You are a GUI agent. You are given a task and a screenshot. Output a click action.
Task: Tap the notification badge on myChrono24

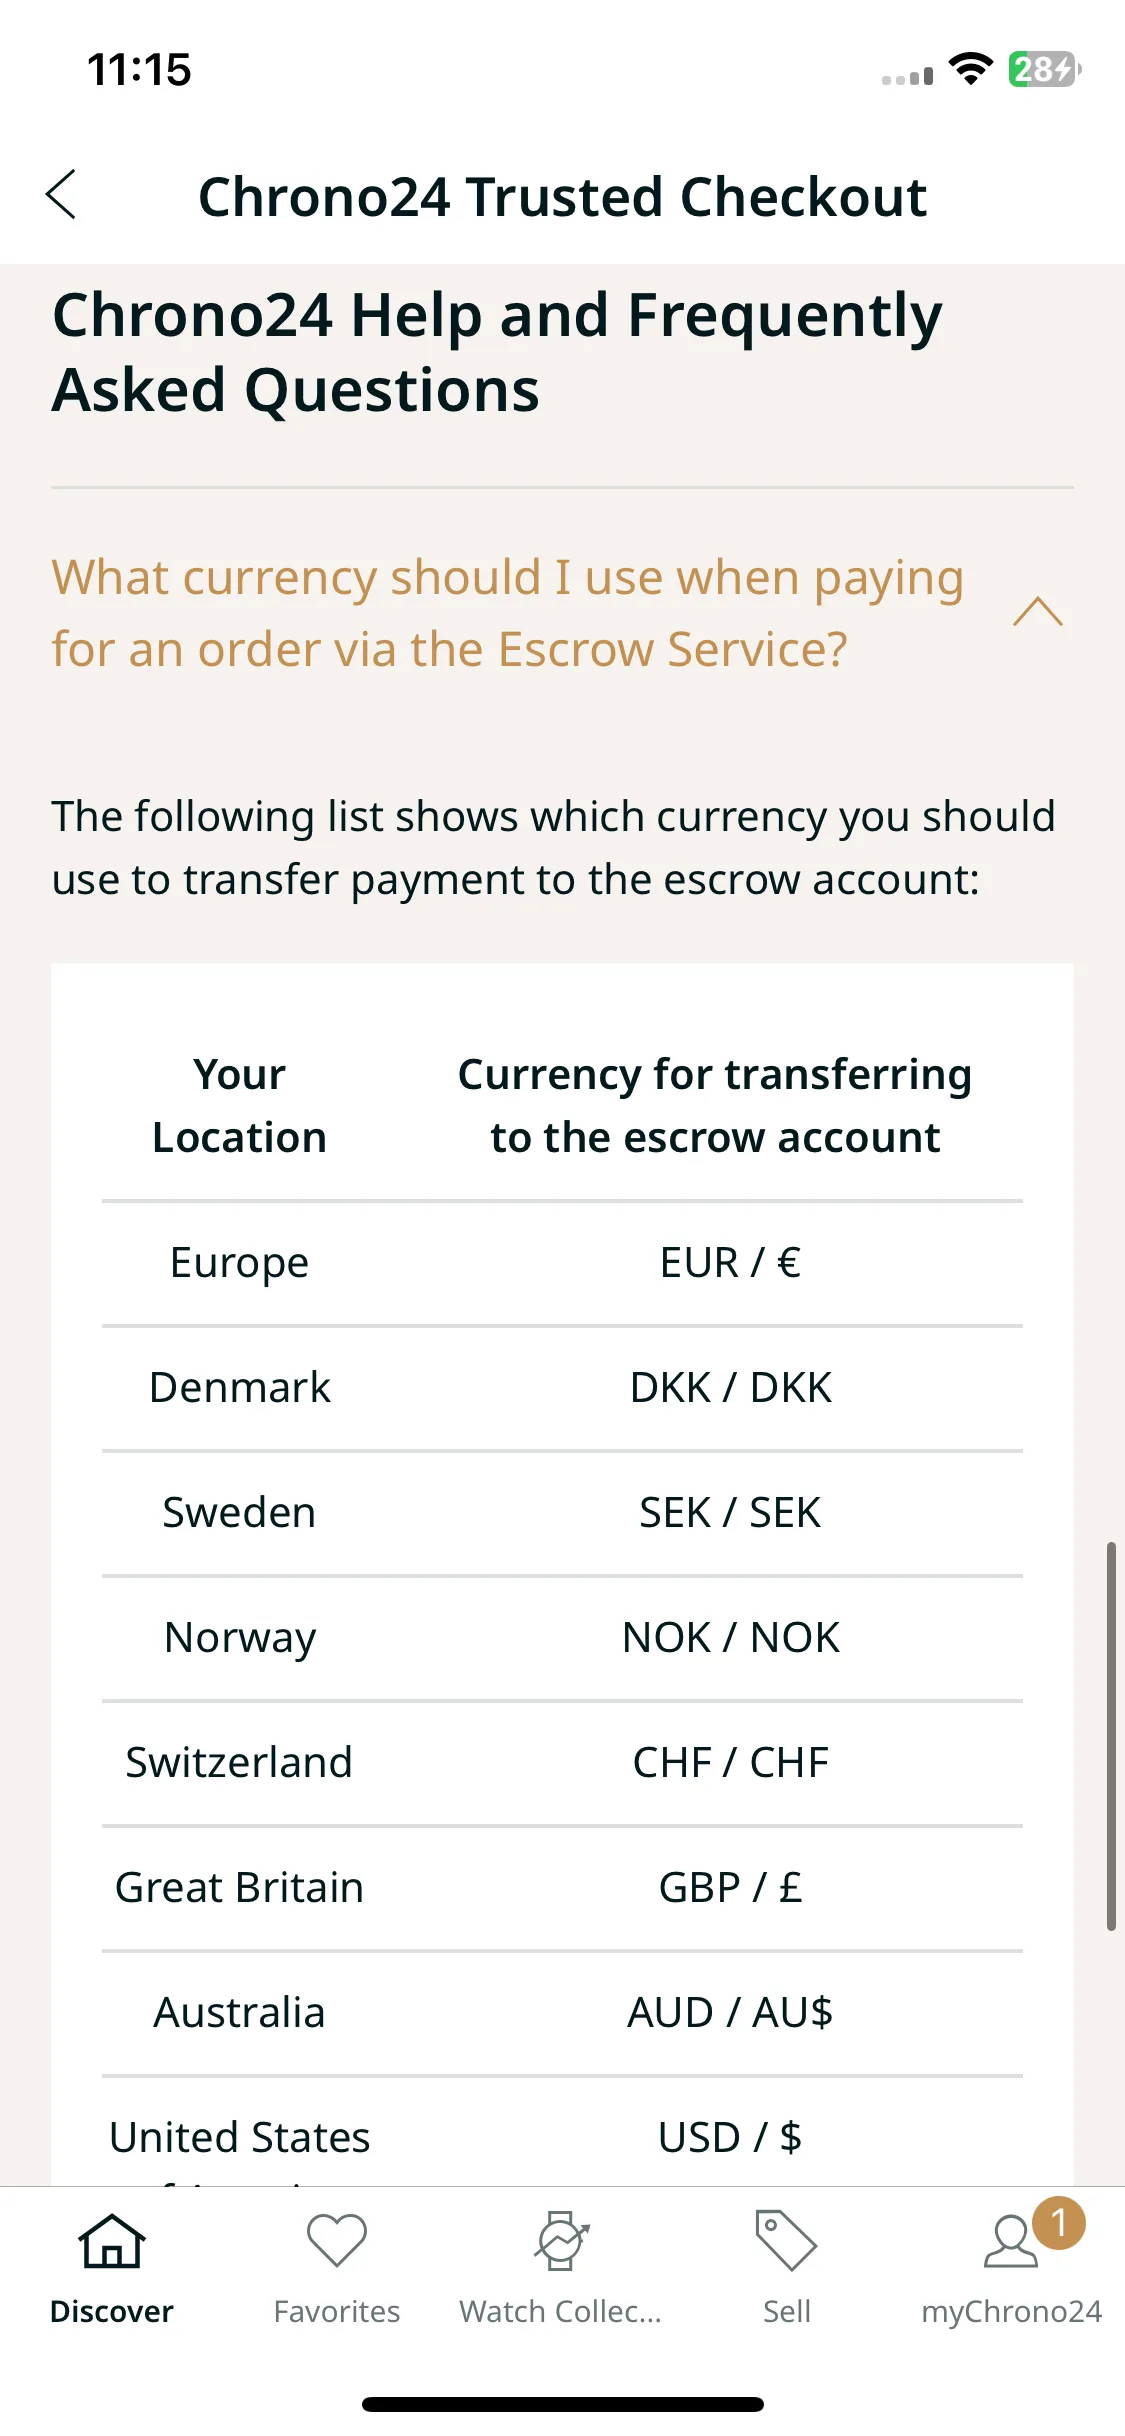coord(1059,2223)
